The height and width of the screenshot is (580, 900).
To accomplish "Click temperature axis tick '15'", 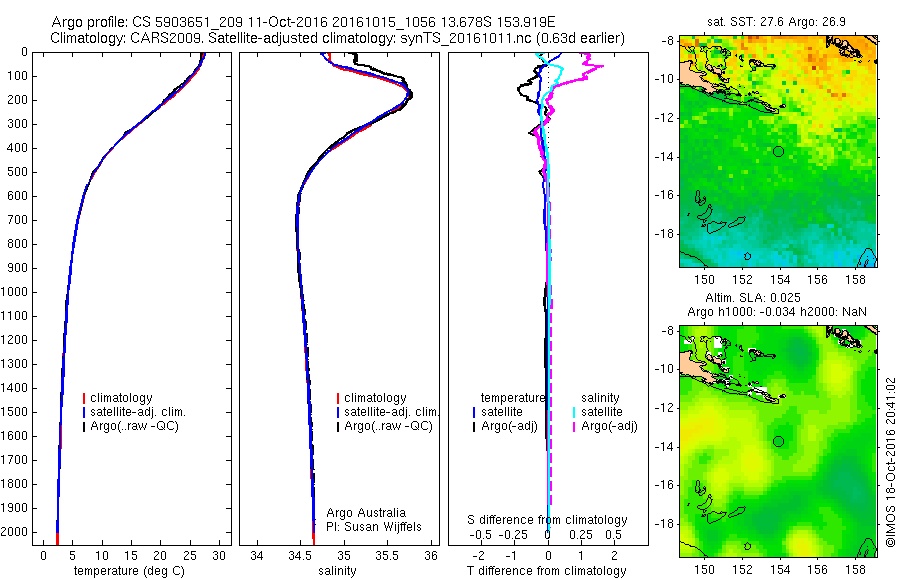I will 131,555.
